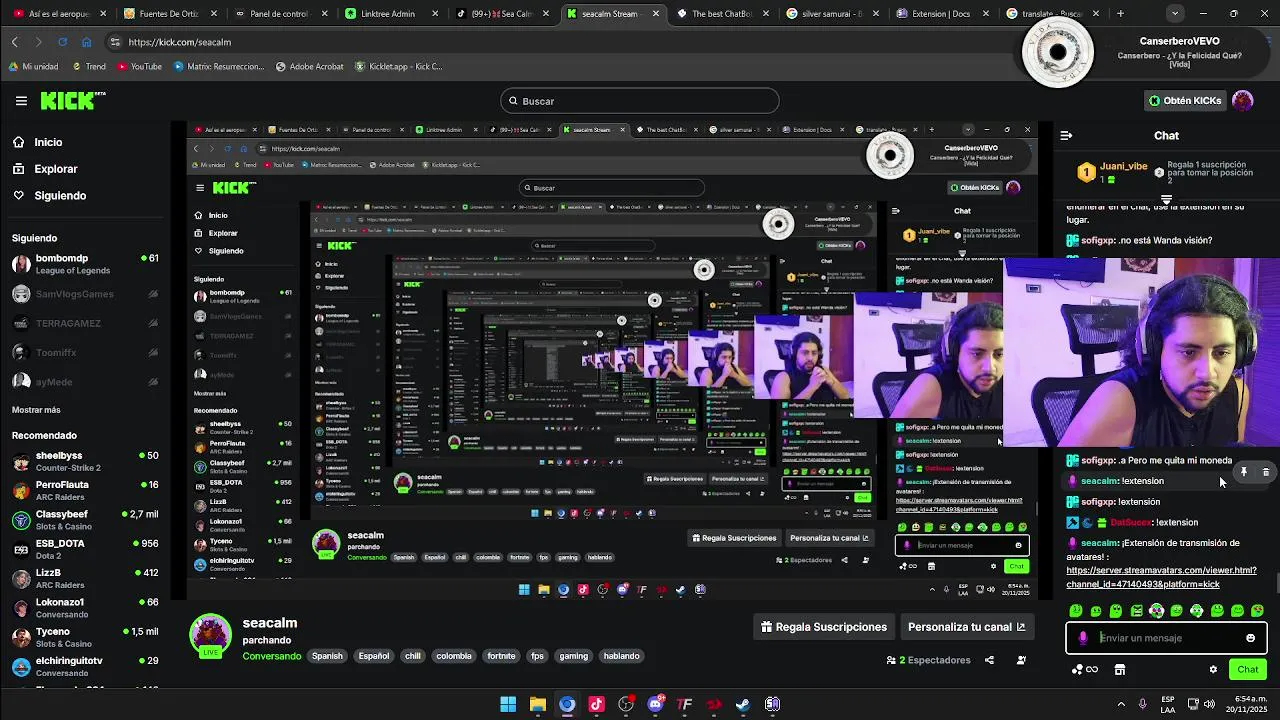Image resolution: width=1280 pixels, height=720 pixels.
Task: Open Toomiffx channel in sidebar
Action: click(x=85, y=352)
